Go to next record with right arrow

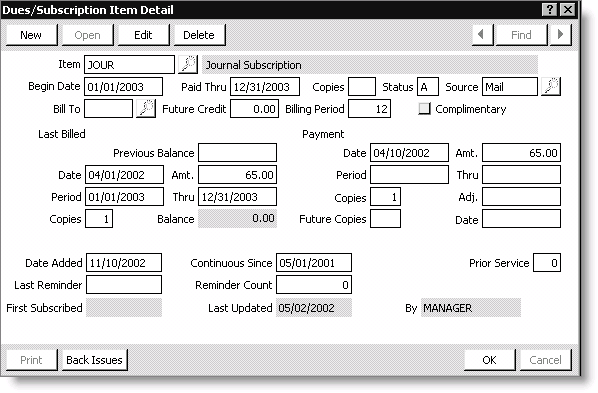pyautogui.click(x=561, y=35)
